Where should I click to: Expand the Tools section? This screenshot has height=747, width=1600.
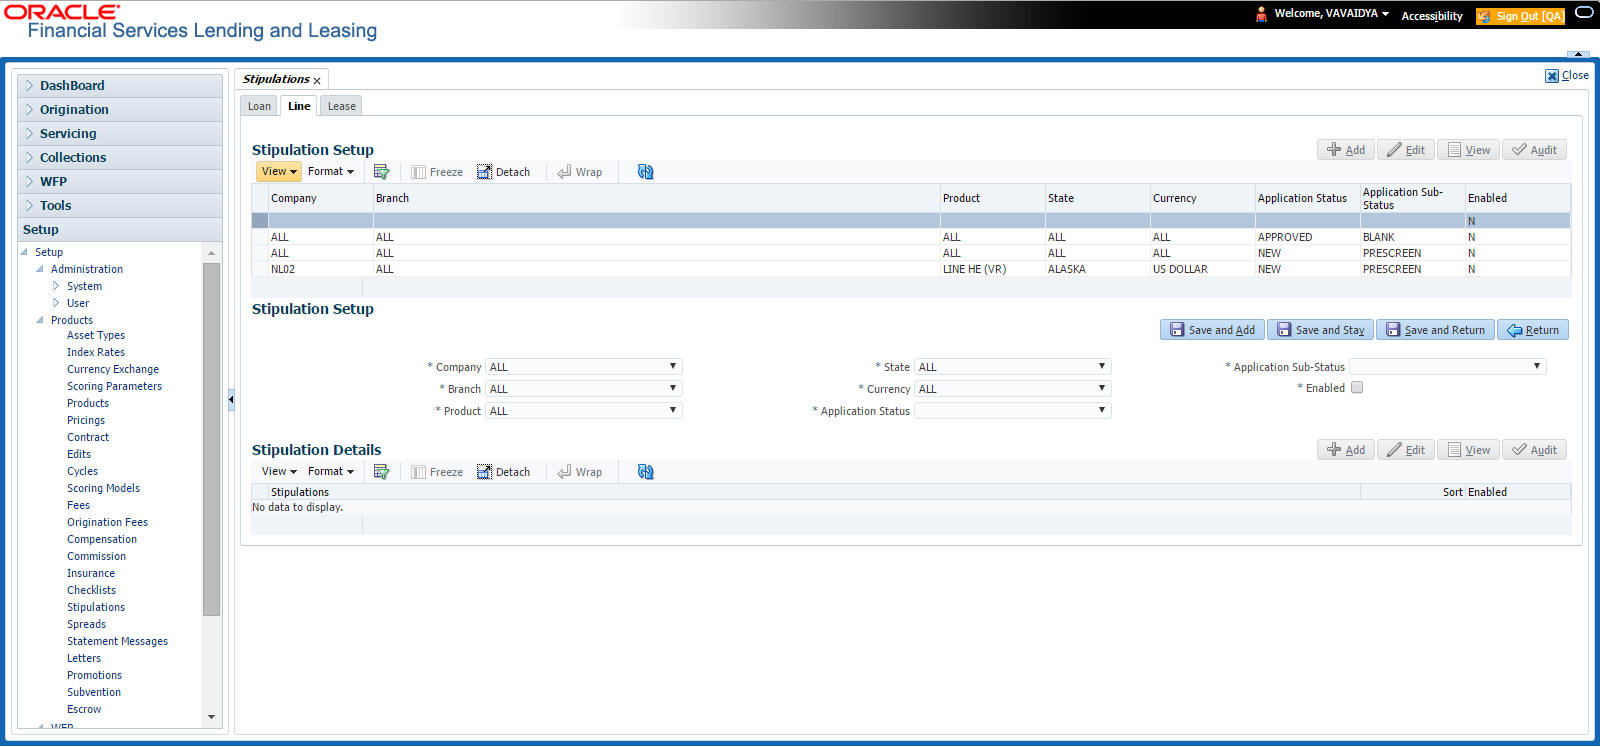coord(120,206)
